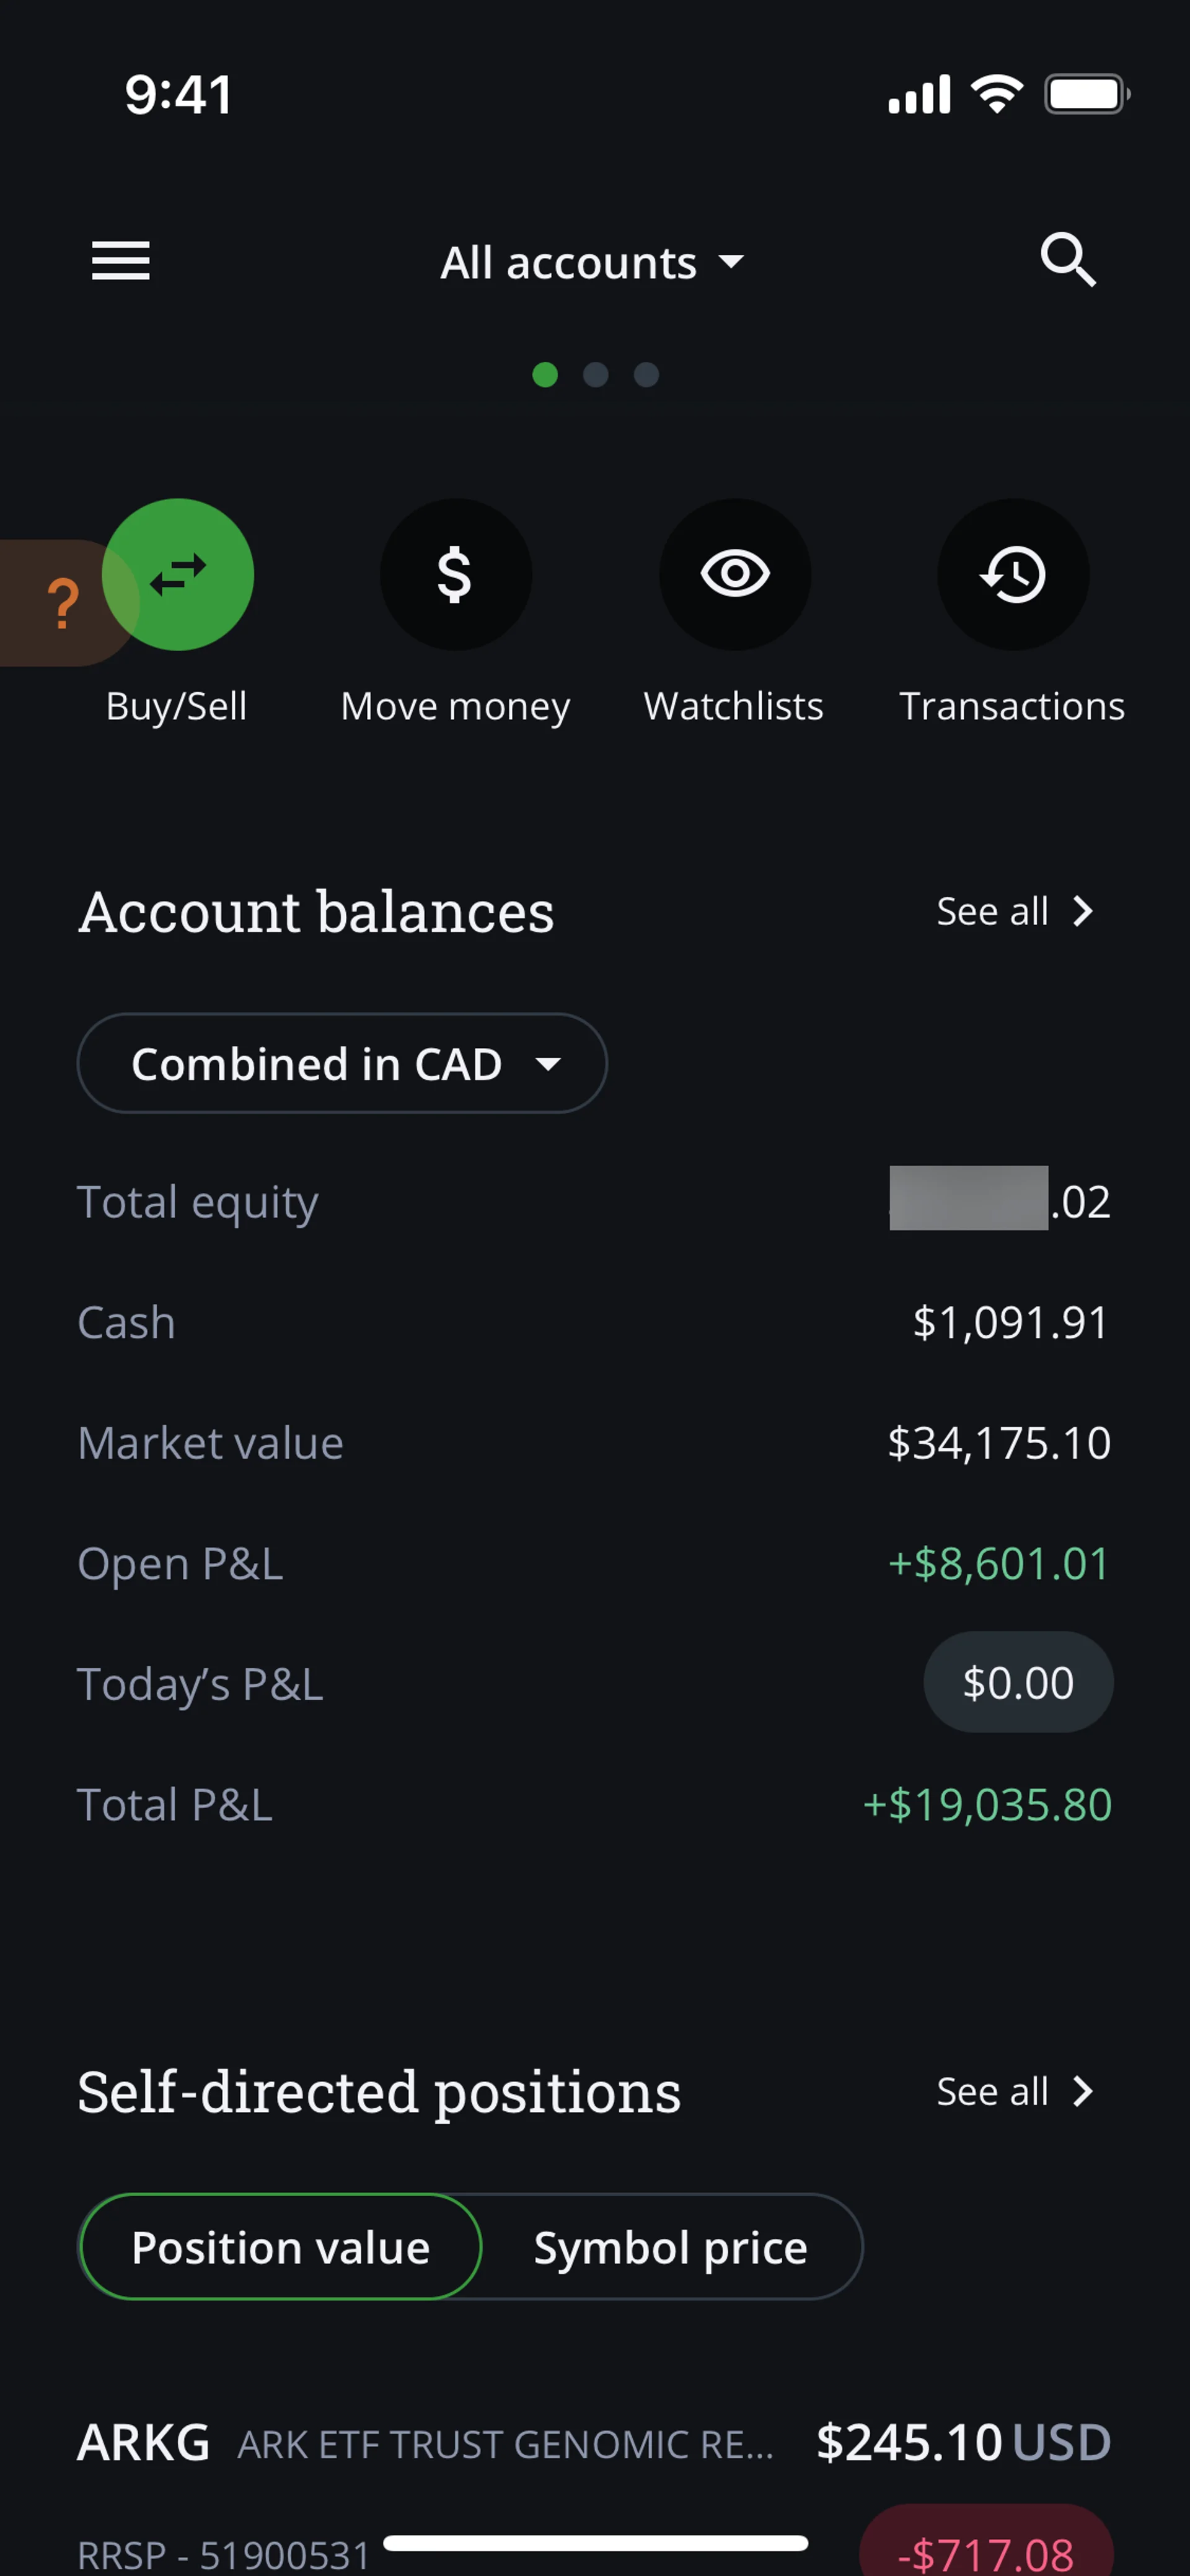This screenshot has width=1190, height=2576.
Task: Open the Combined in CAD dropdown
Action: coord(342,1063)
